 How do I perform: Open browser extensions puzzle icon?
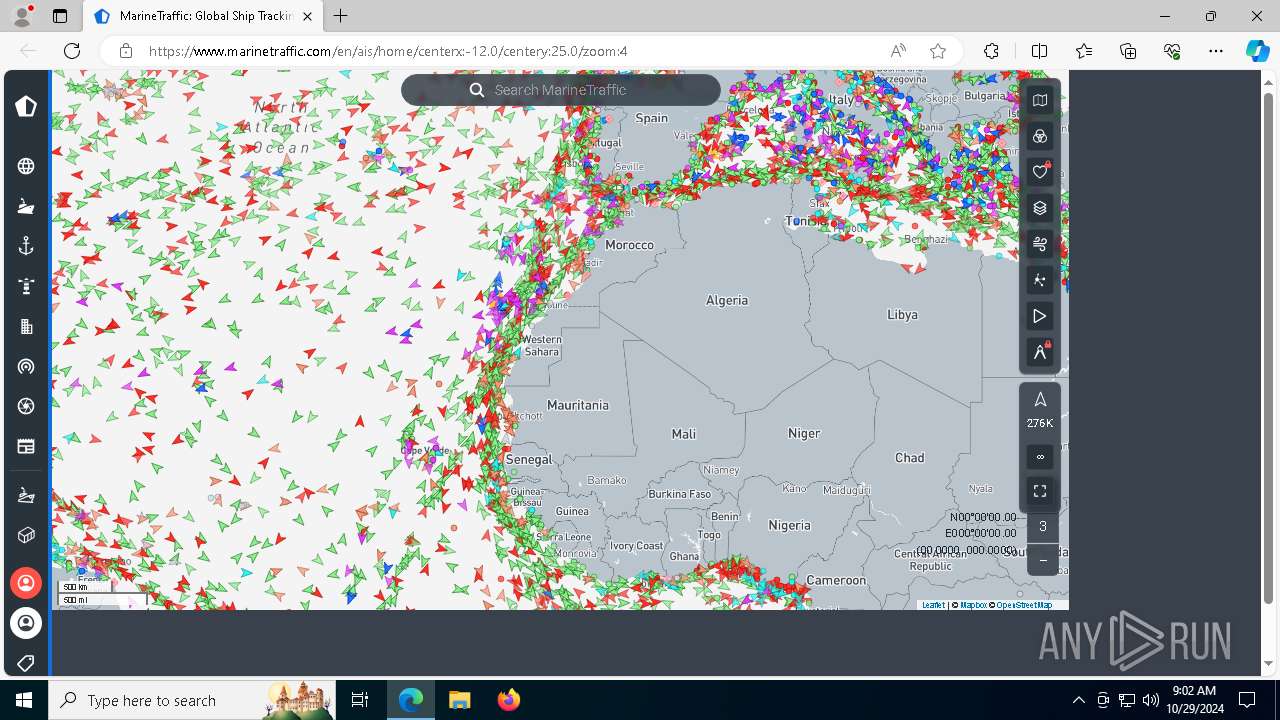pyautogui.click(x=991, y=51)
